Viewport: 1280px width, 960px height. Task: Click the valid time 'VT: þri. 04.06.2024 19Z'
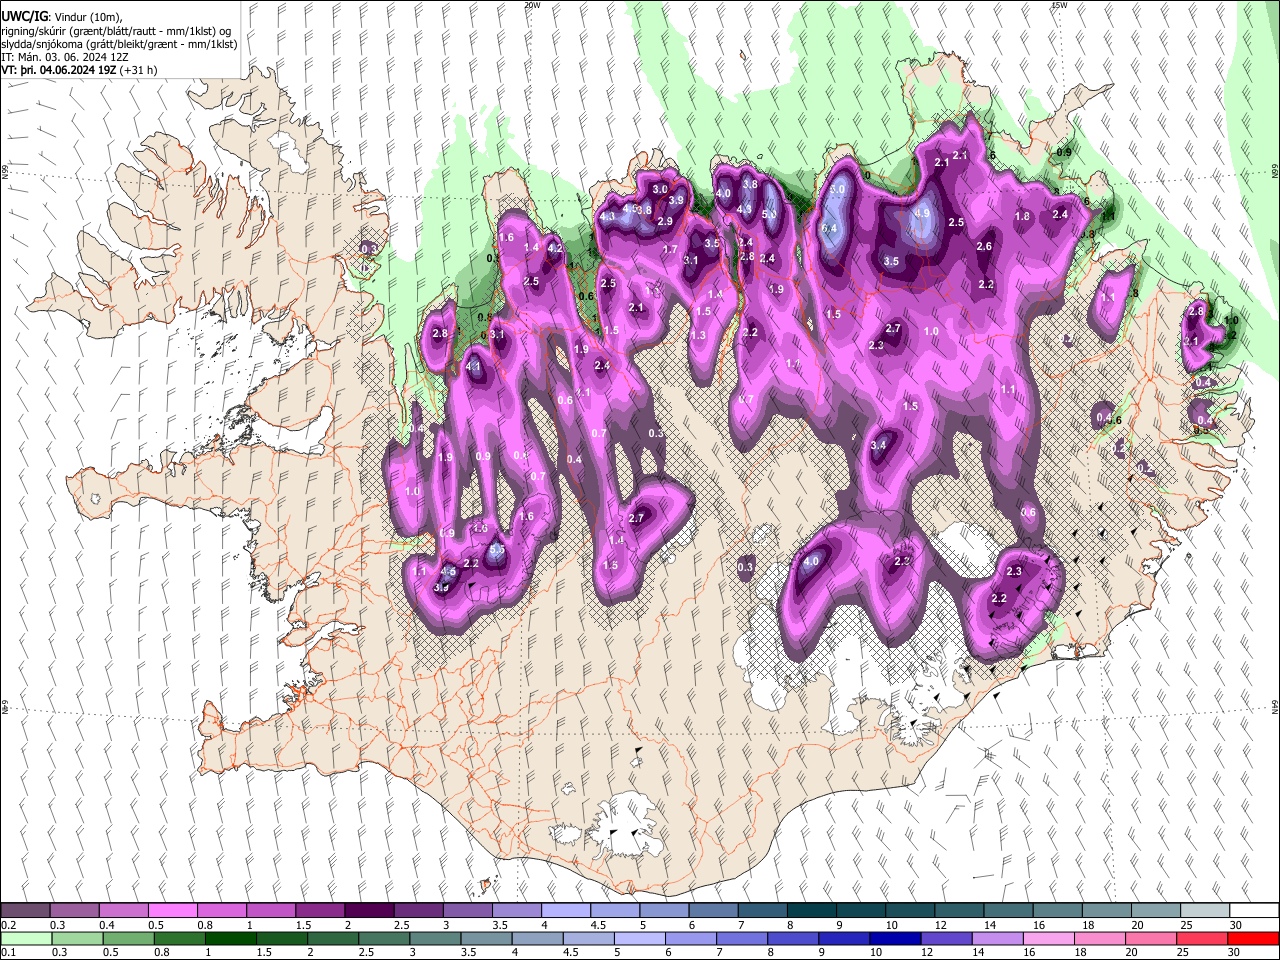coord(59,71)
